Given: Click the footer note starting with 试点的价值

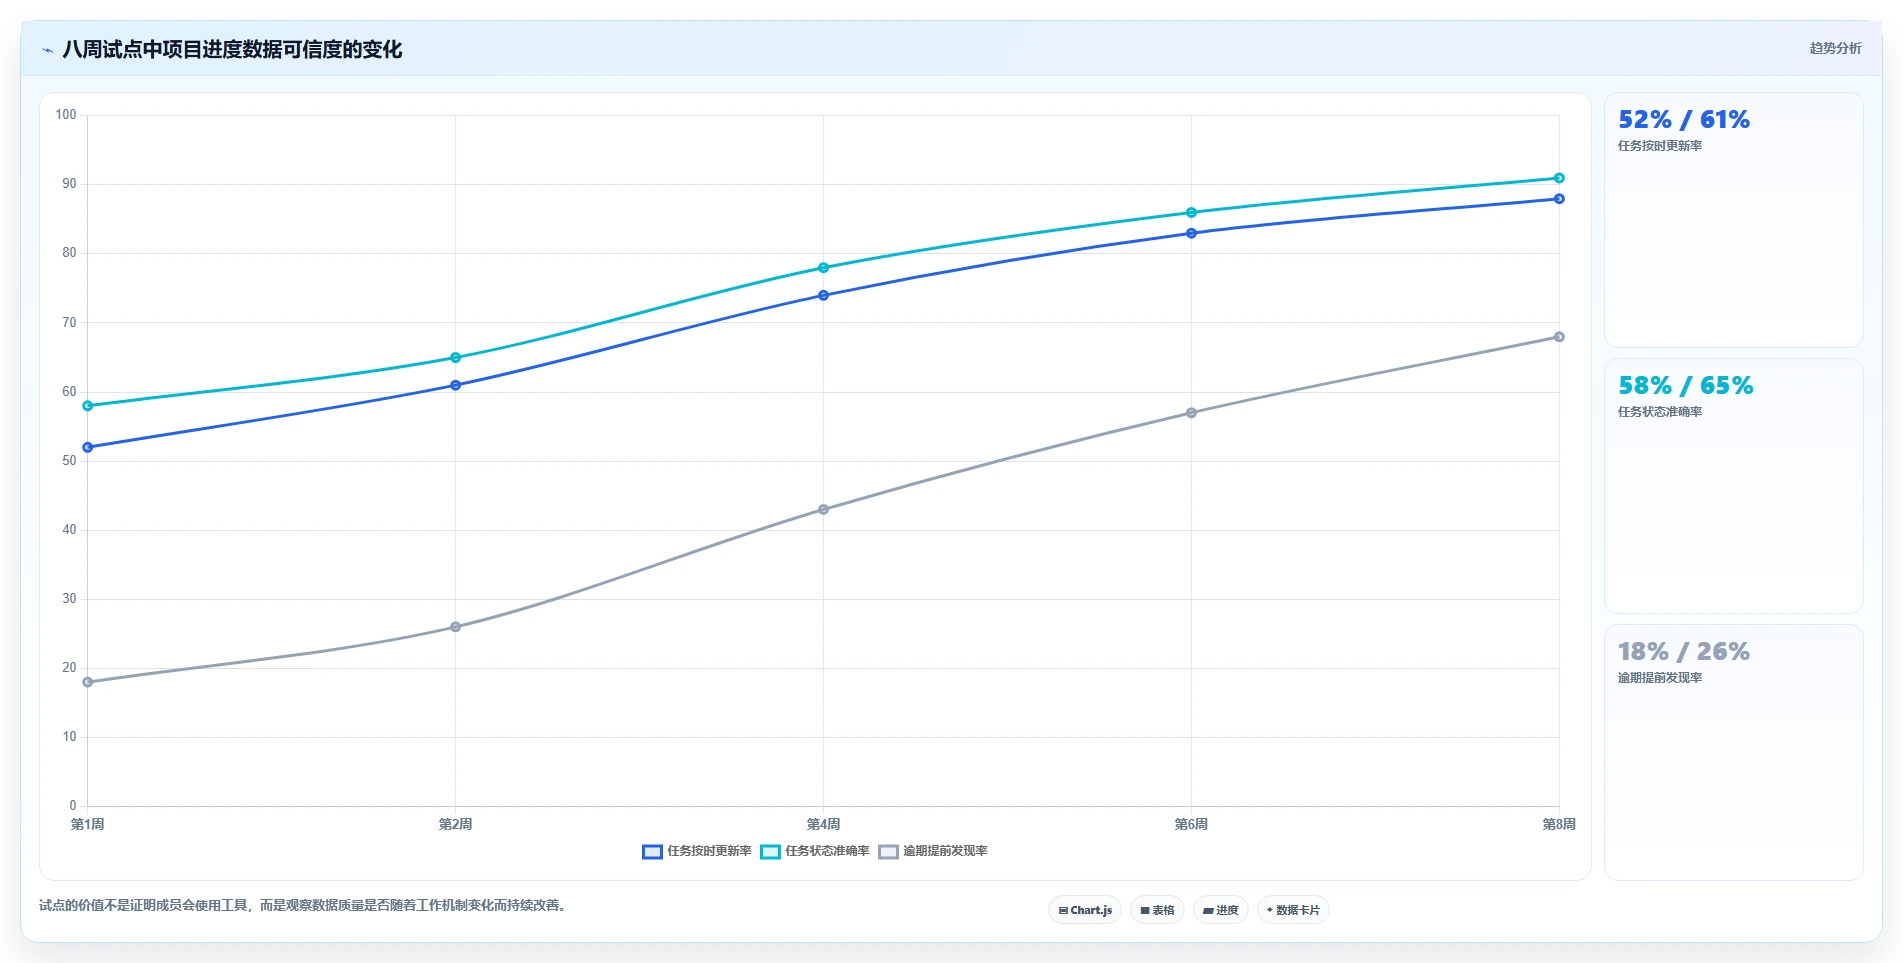Looking at the screenshot, I should tap(305, 906).
